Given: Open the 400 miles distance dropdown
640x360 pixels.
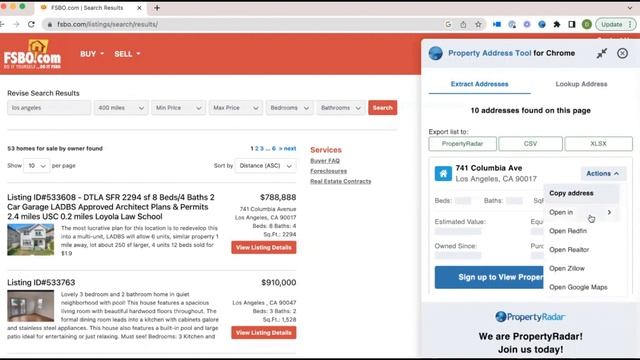Looking at the screenshot, I should 121,108.
